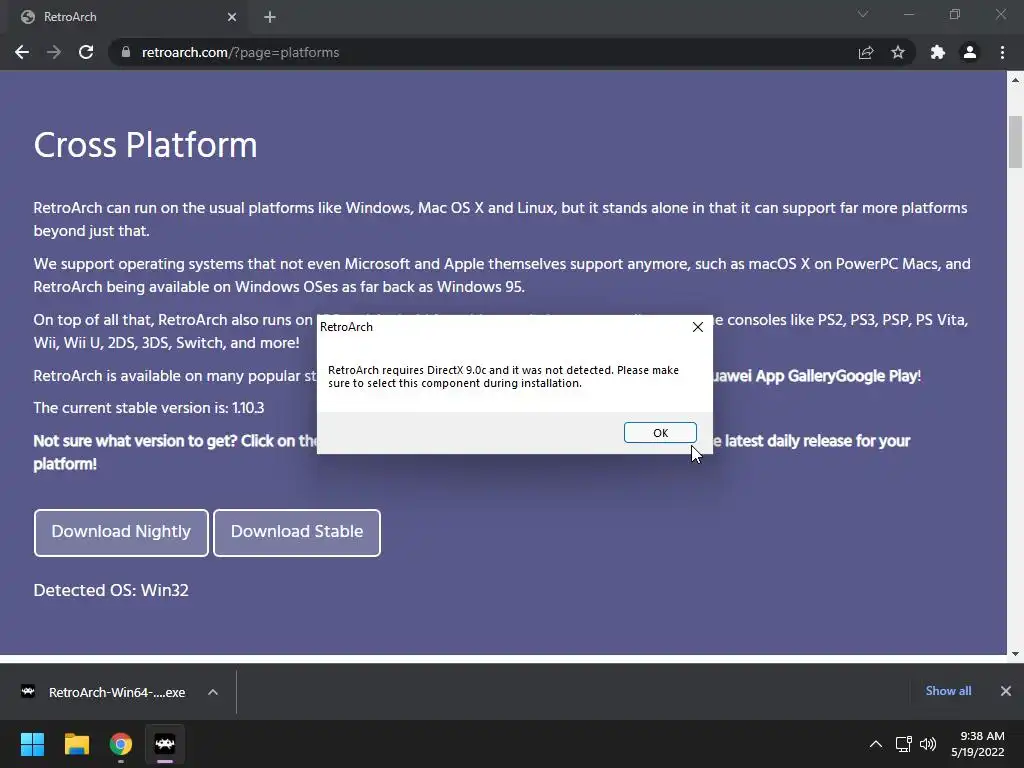
Task: Open the network status tray icon
Action: click(x=904, y=744)
